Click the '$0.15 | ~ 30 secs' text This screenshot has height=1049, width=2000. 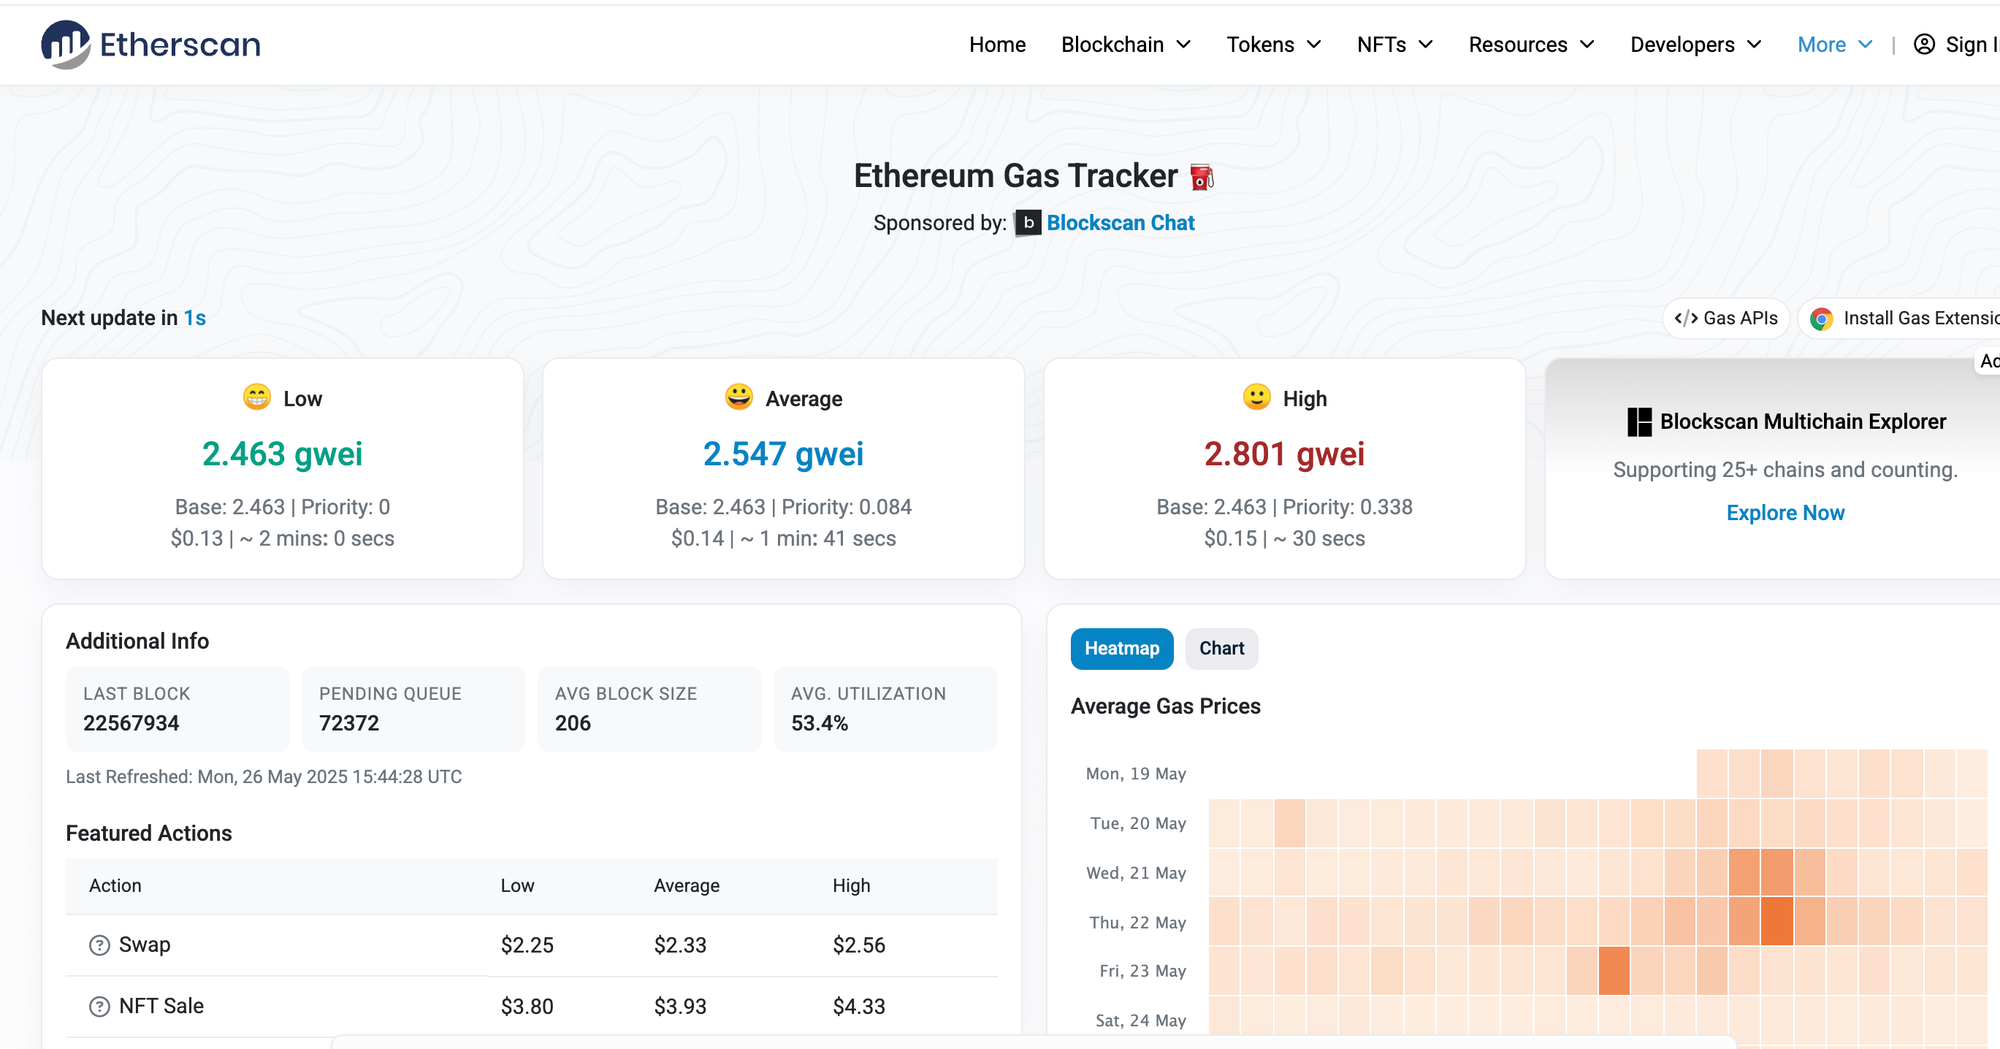pos(1285,538)
